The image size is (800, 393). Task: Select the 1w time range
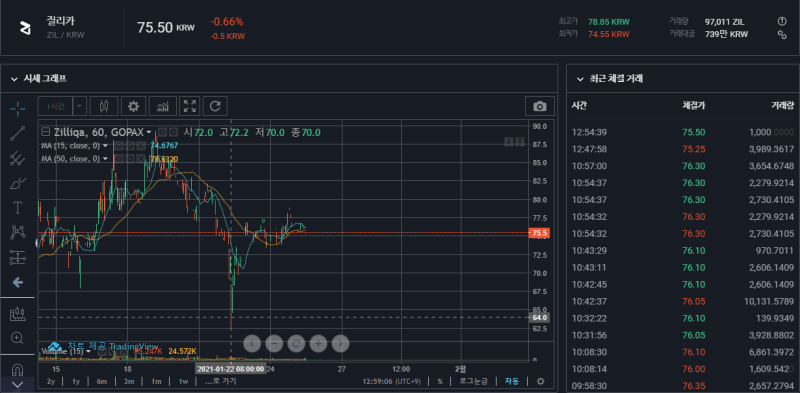point(184,381)
